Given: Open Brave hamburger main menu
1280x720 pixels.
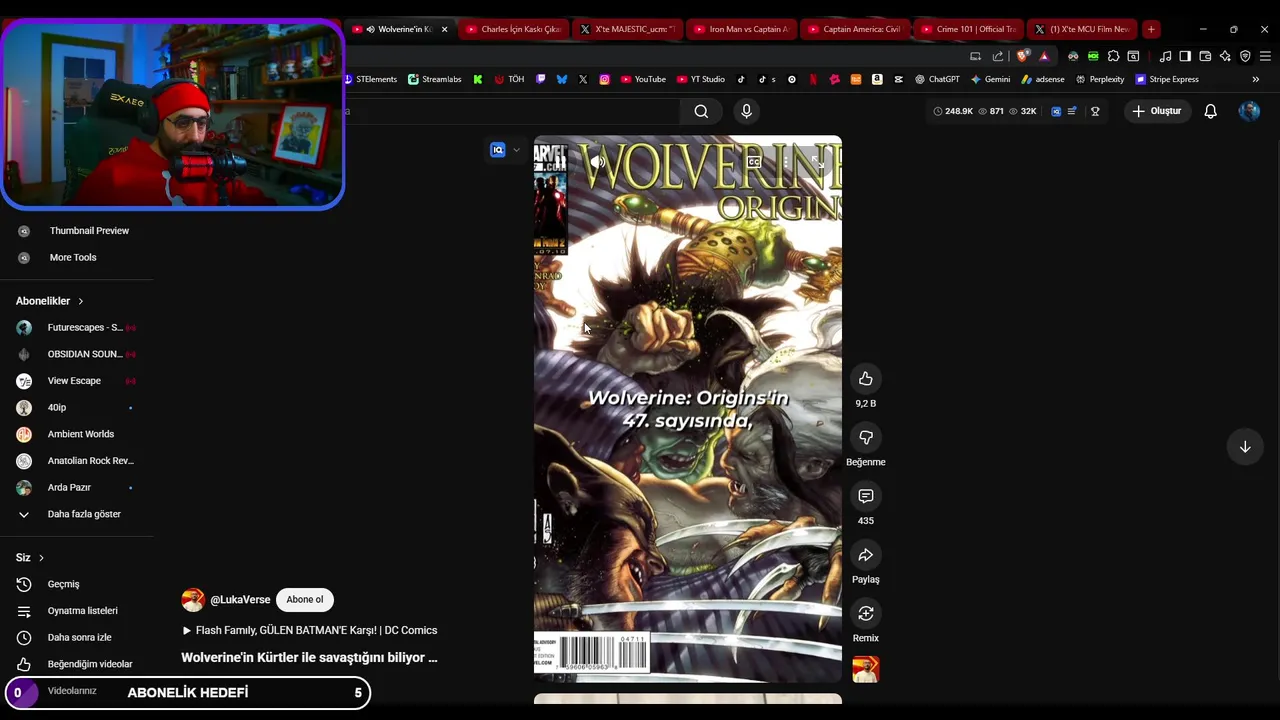Looking at the screenshot, I should 1265,56.
